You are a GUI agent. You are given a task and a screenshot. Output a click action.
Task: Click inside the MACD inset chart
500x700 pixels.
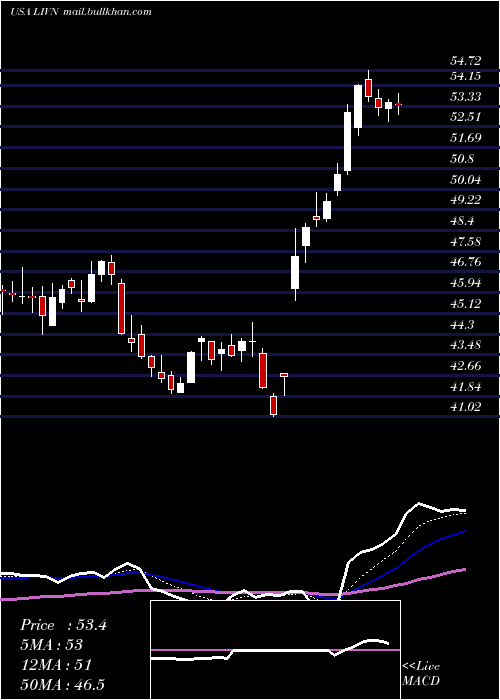(x=275, y=650)
